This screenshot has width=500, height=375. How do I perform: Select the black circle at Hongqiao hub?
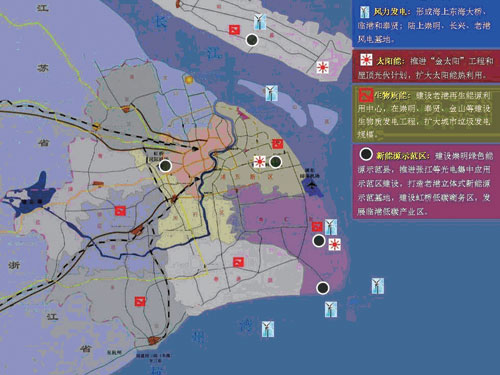165,165
